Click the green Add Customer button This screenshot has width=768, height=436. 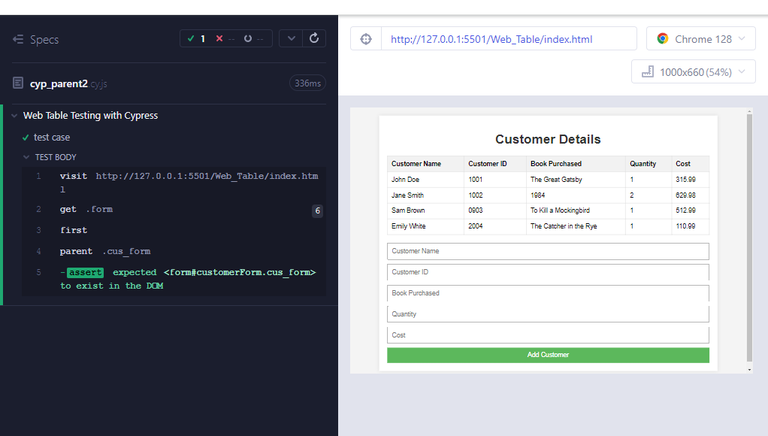point(548,355)
